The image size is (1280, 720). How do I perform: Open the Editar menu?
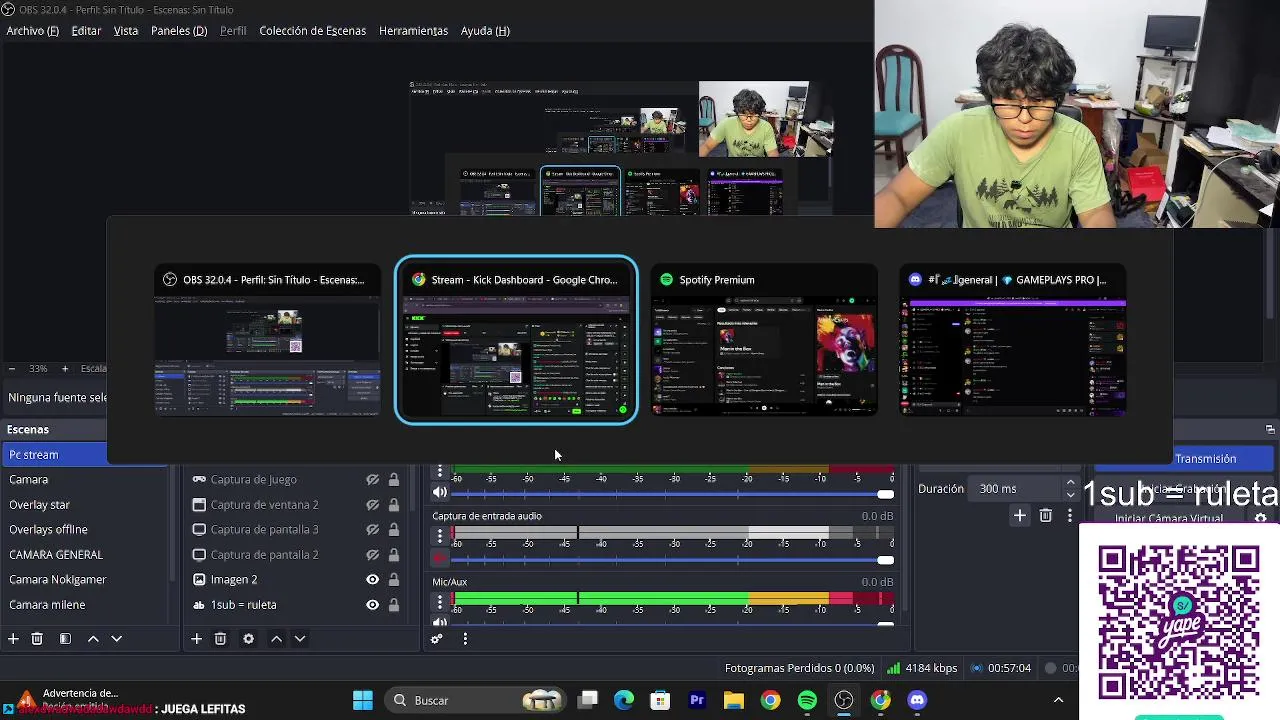click(86, 31)
